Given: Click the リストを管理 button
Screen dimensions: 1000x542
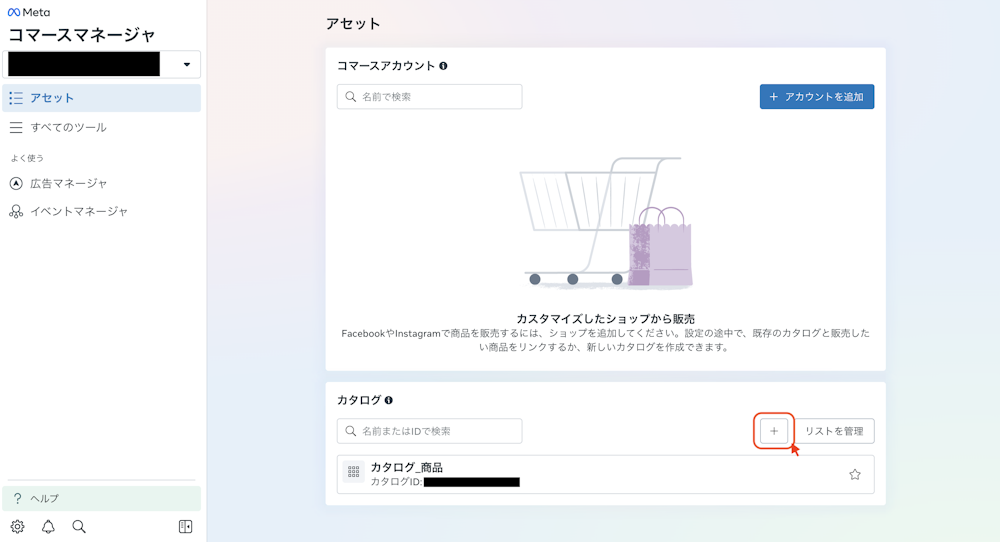Looking at the screenshot, I should click(x=834, y=431).
